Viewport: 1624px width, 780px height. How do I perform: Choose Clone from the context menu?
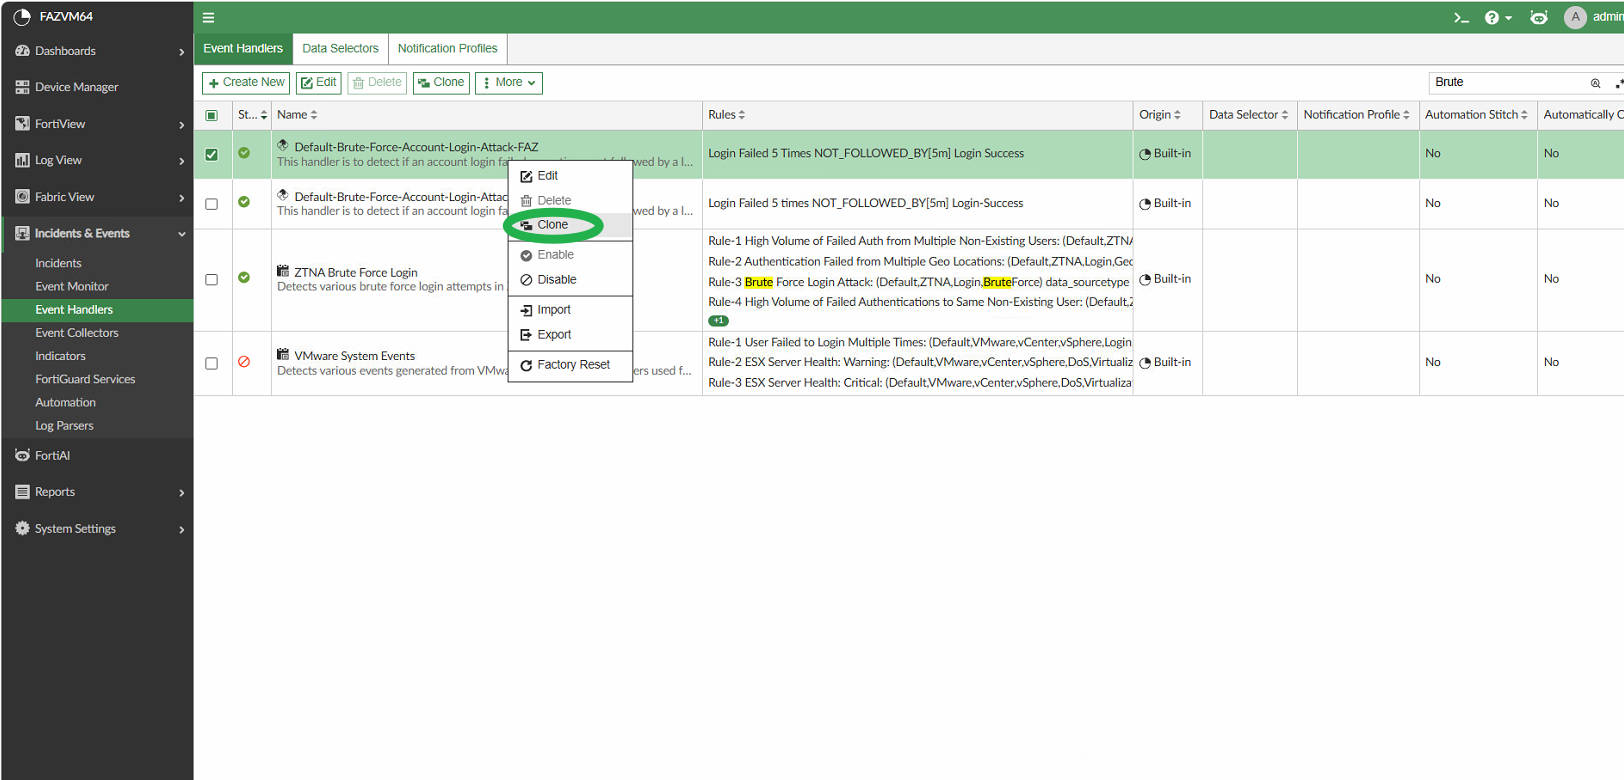570,225
